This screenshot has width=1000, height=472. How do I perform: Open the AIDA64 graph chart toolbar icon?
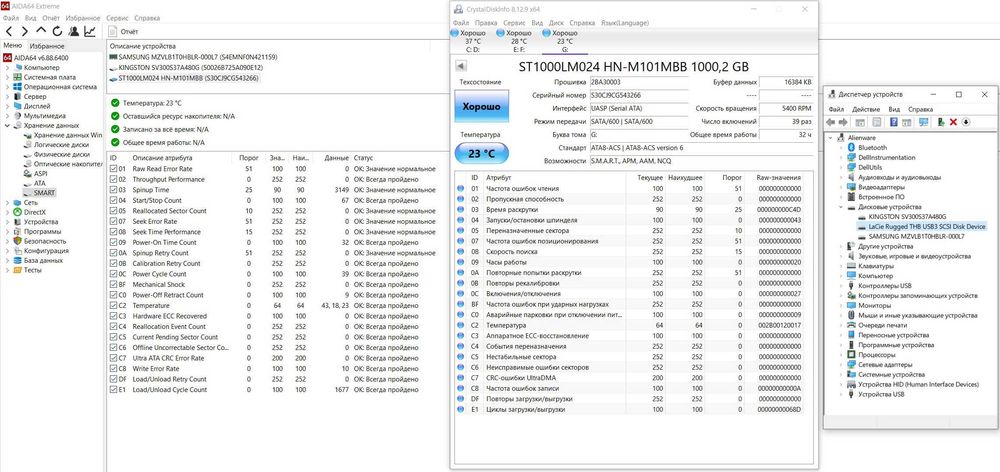click(x=90, y=31)
